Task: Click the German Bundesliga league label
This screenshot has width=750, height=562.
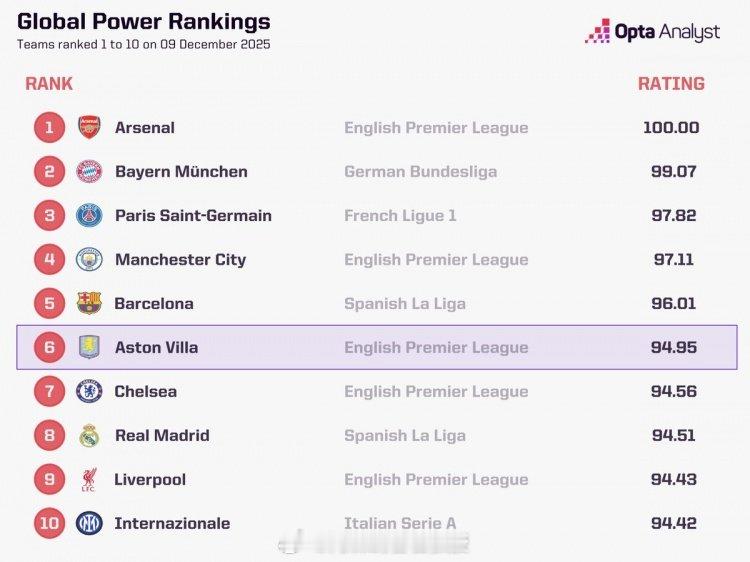Action: pos(420,171)
